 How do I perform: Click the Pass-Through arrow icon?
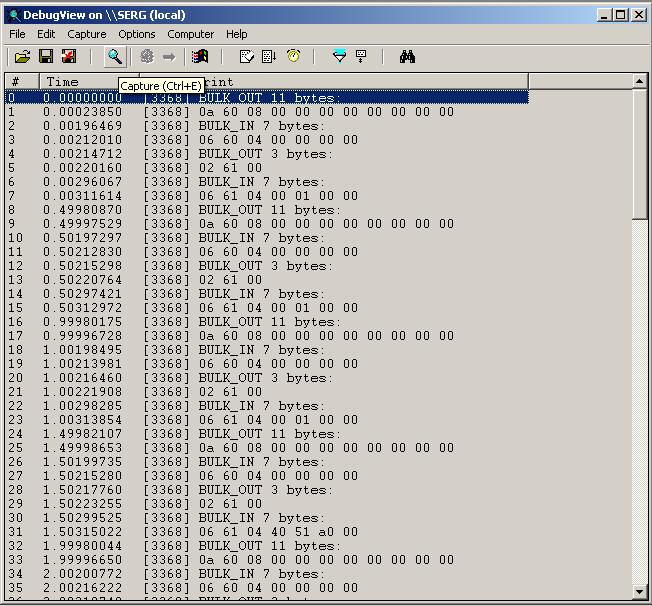169,57
